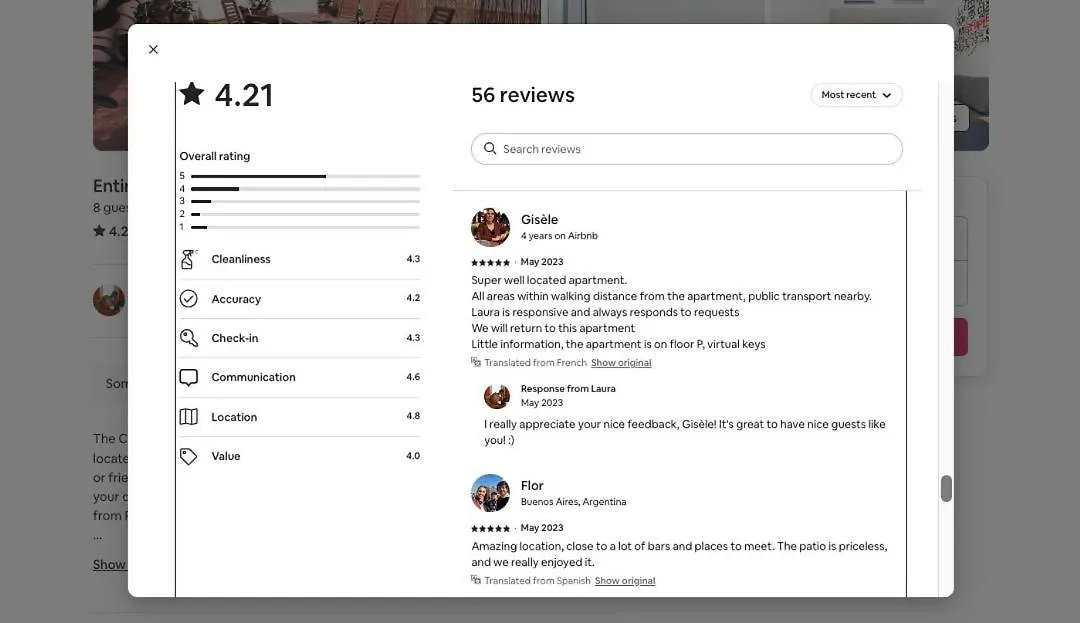
Task: Click the Response from Laura label
Action: [x=568, y=389]
